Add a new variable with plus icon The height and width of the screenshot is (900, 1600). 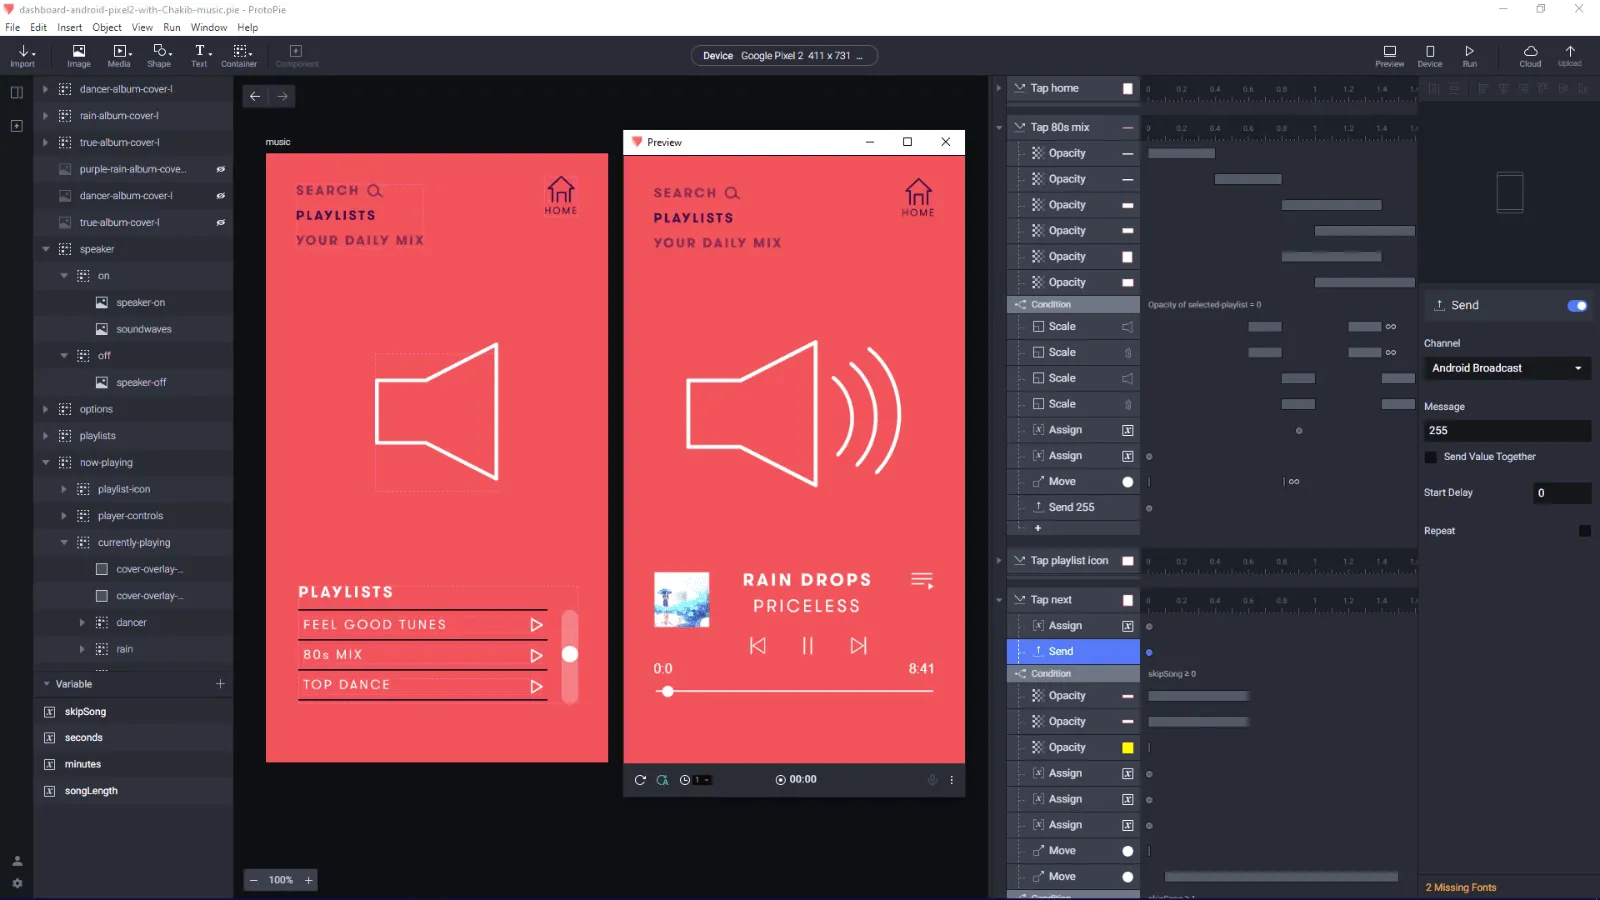(220, 684)
